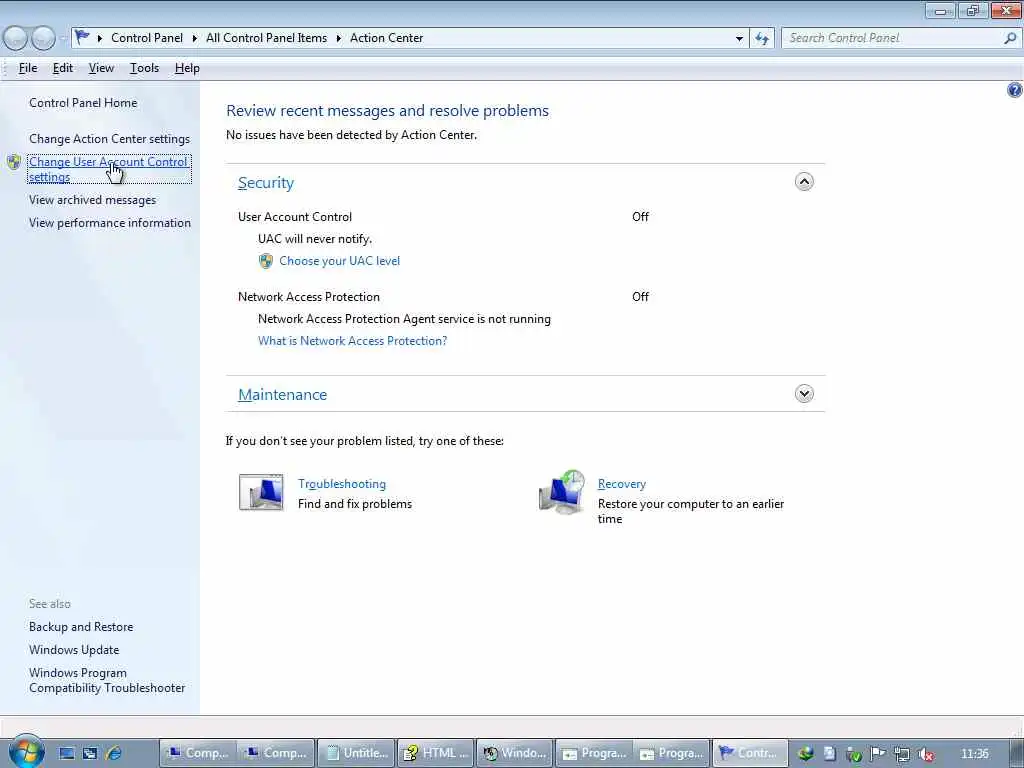Screen dimensions: 1024x768
Task: Open the Troubleshooting link
Action: (342, 484)
